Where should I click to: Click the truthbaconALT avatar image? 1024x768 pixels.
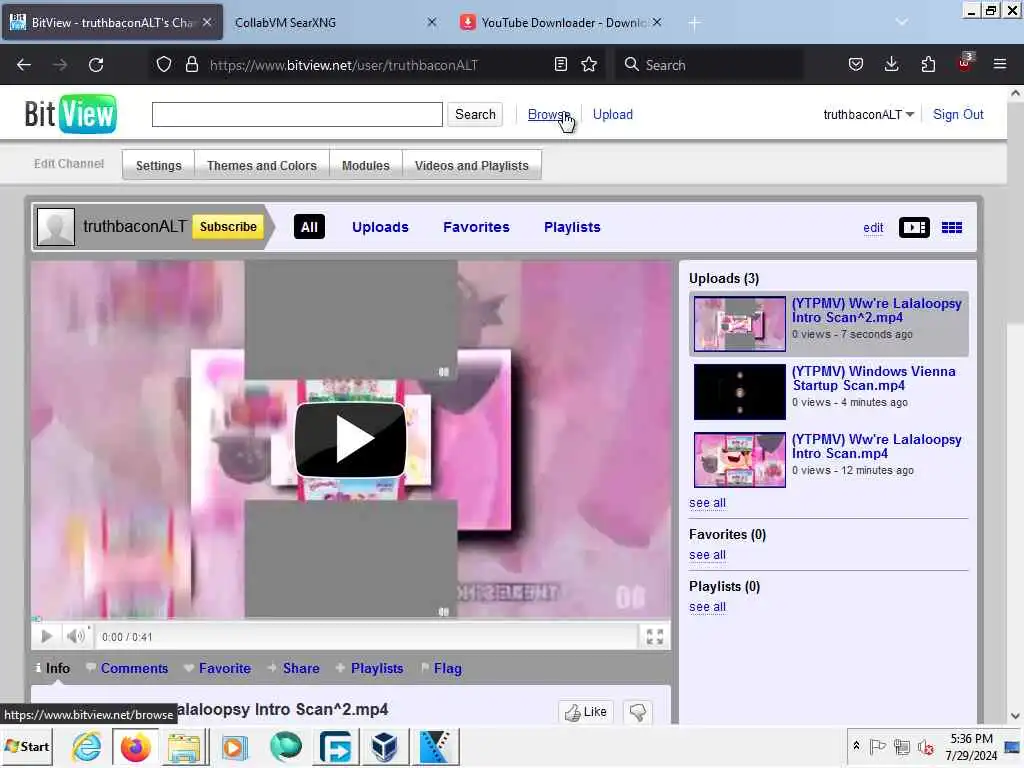click(56, 227)
